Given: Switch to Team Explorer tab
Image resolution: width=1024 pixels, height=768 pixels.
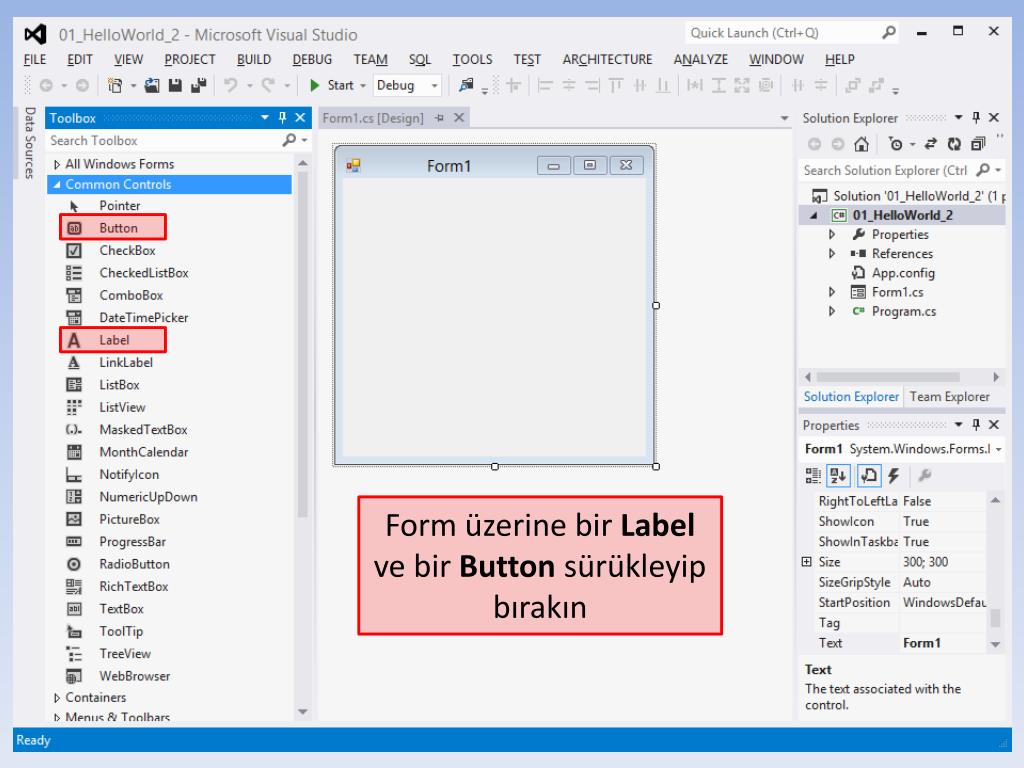Looking at the screenshot, I should (949, 396).
